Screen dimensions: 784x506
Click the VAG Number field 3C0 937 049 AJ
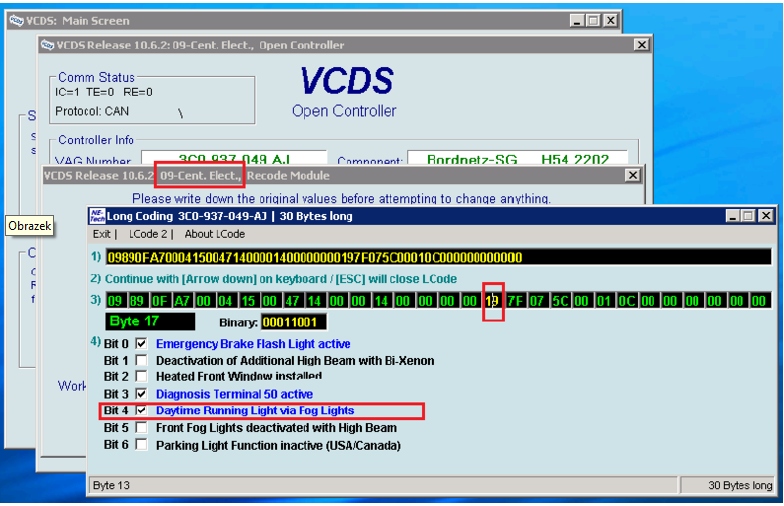coord(234,158)
